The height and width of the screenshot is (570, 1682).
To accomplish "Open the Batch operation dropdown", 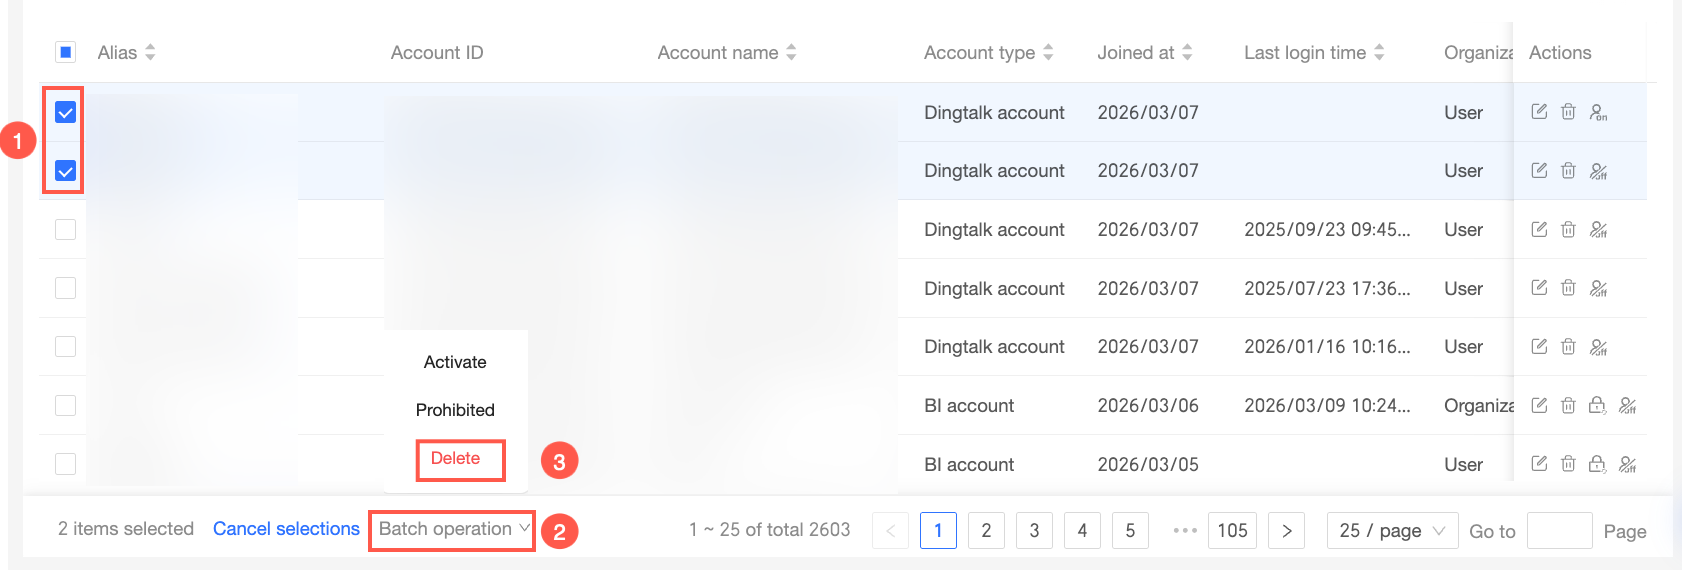I will tap(453, 529).
